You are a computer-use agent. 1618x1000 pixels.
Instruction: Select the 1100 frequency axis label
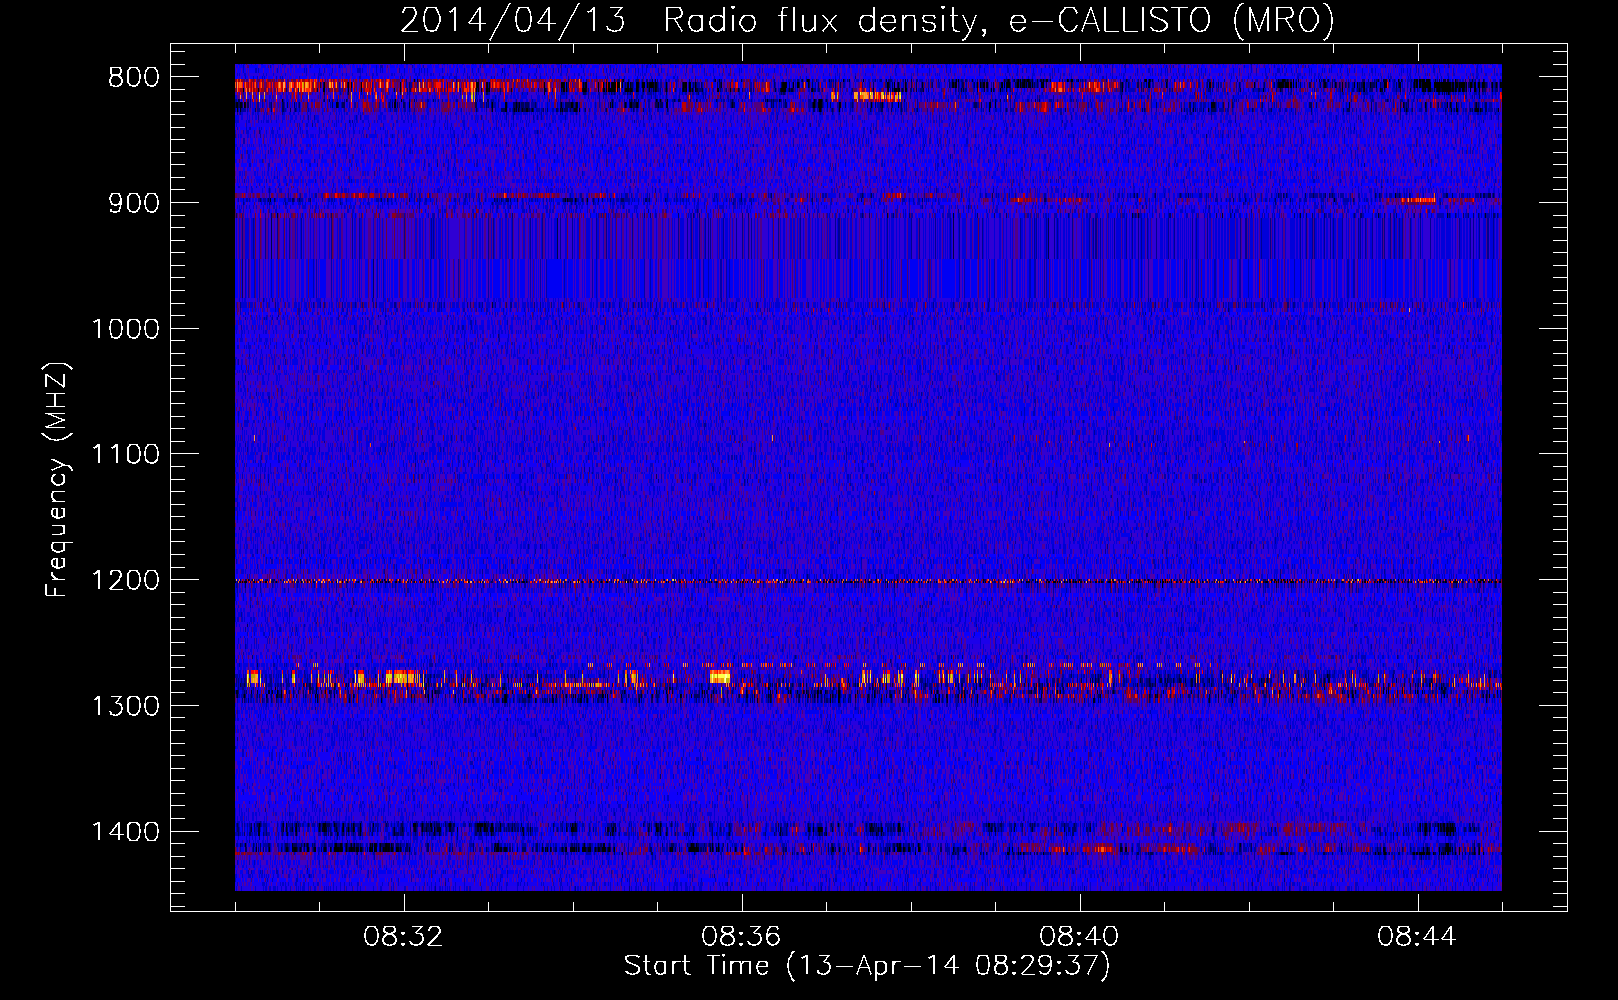click(x=125, y=455)
